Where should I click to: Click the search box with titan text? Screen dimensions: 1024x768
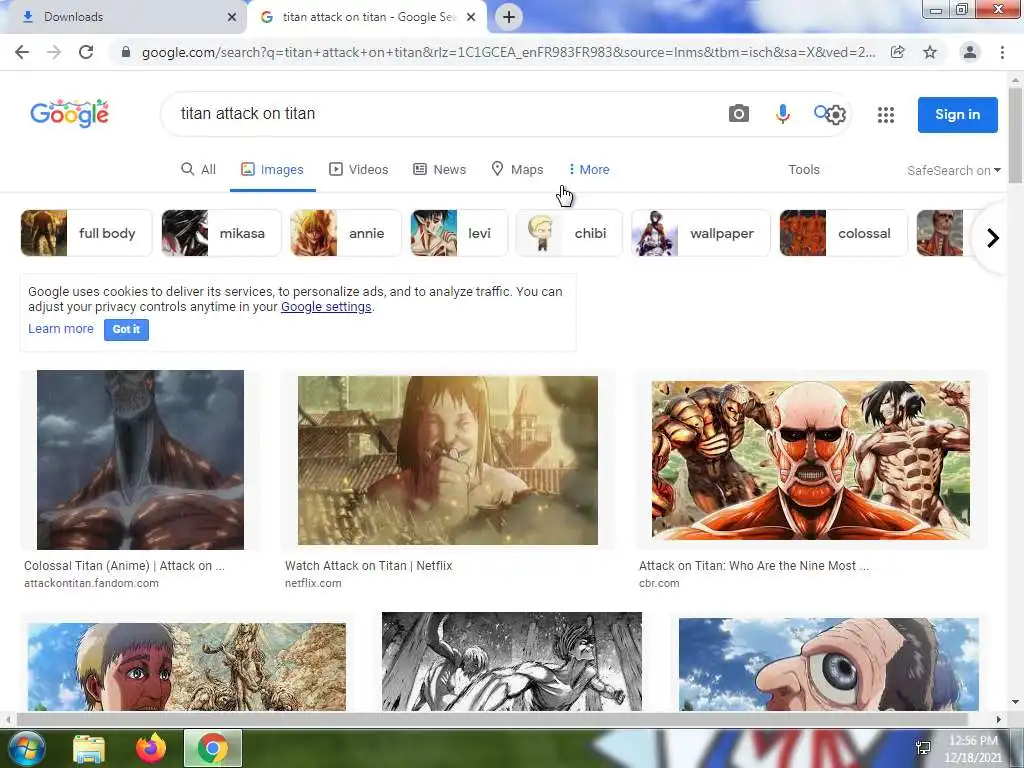pos(444,114)
